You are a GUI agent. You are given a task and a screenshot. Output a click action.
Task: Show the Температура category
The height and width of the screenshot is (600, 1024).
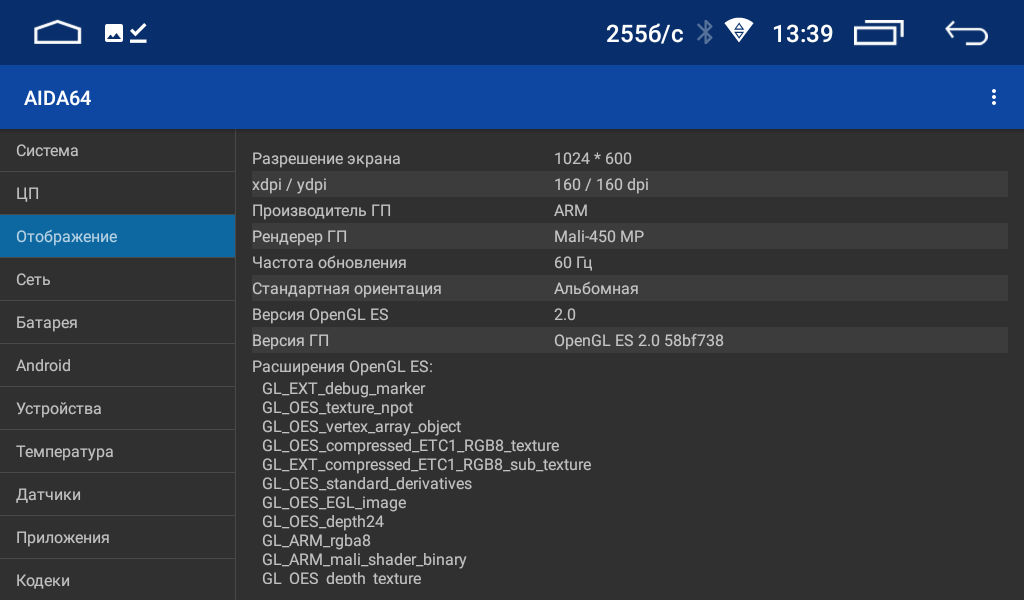118,452
